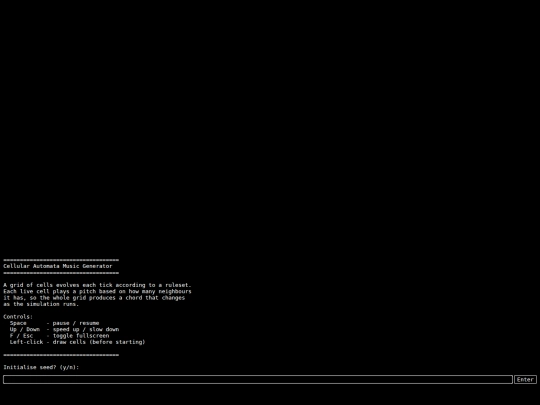The width and height of the screenshot is (540, 405).
Task: Click the line beginning 'Each live cell plays'
Action: pos(97,291)
